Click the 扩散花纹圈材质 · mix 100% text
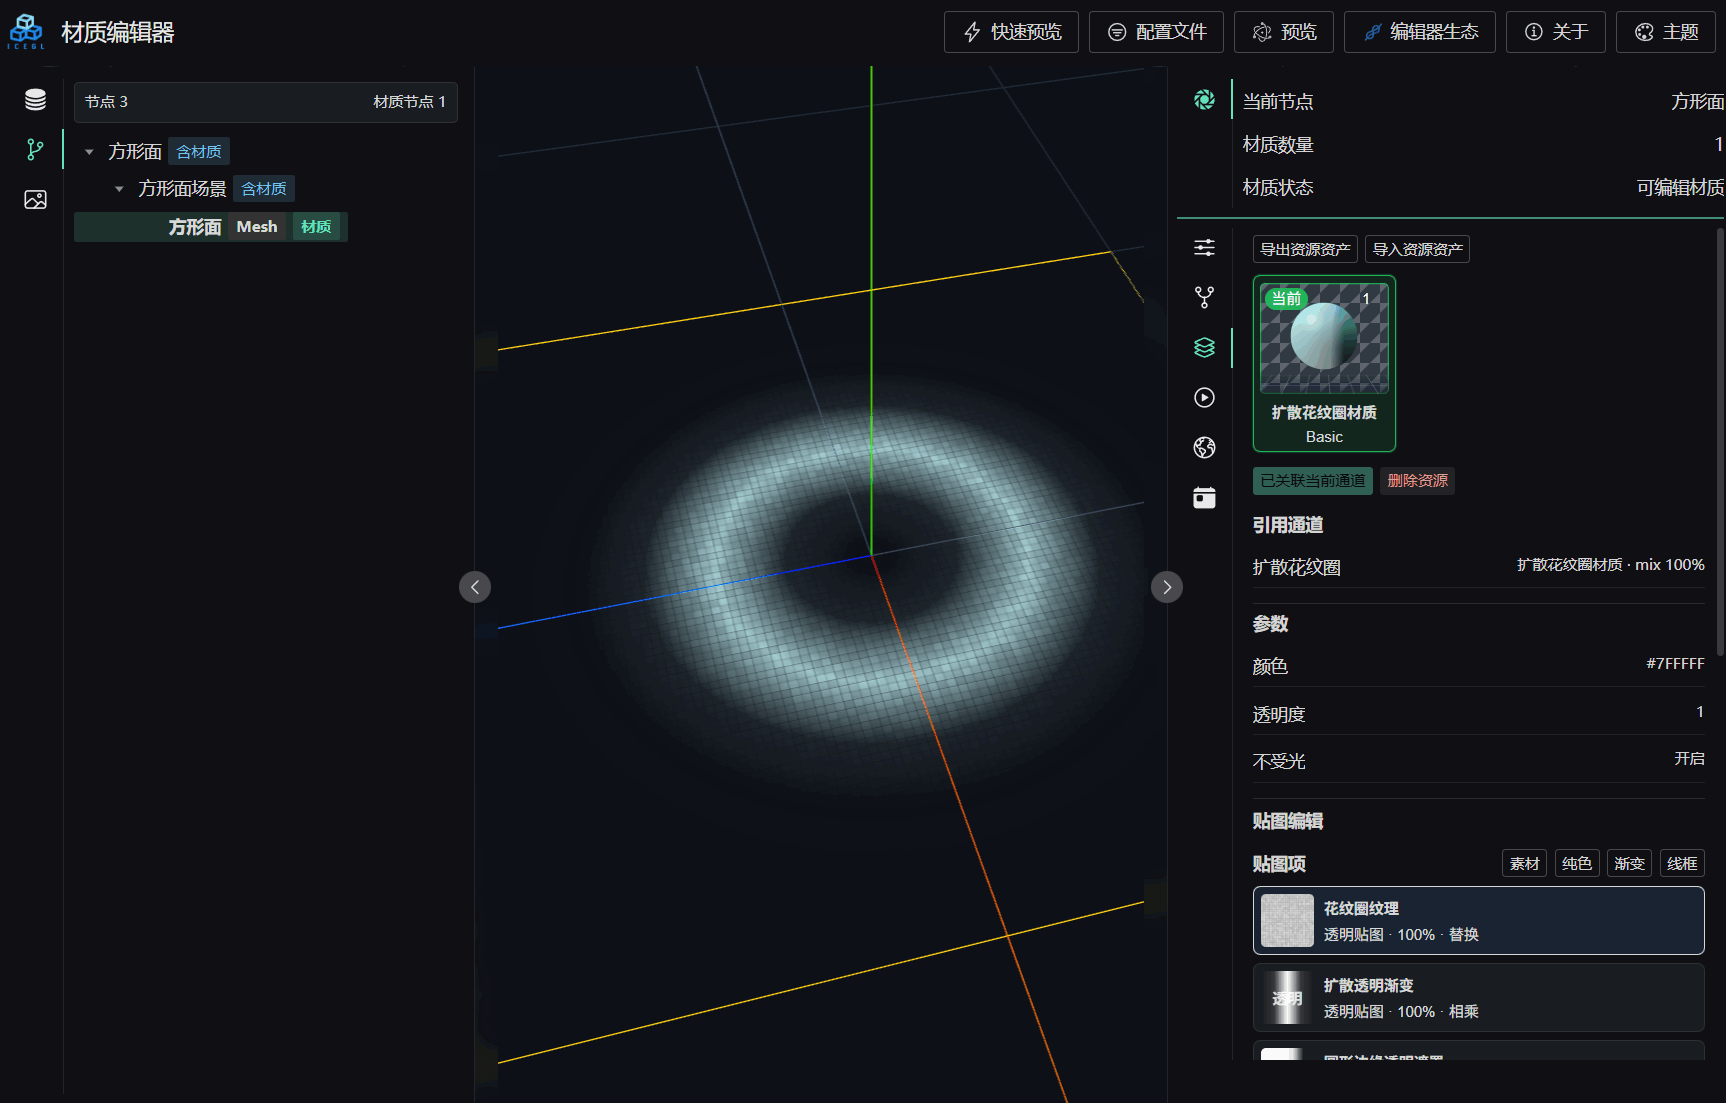1726x1103 pixels. click(x=1610, y=565)
